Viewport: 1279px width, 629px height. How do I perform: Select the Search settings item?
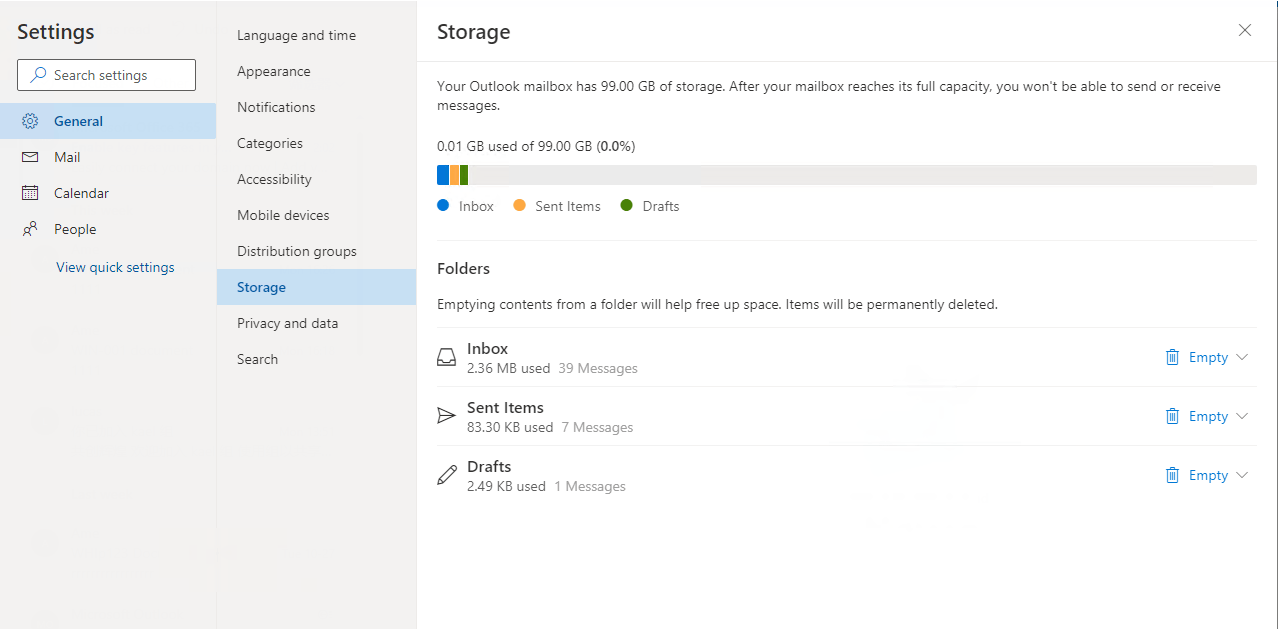click(x=316, y=359)
